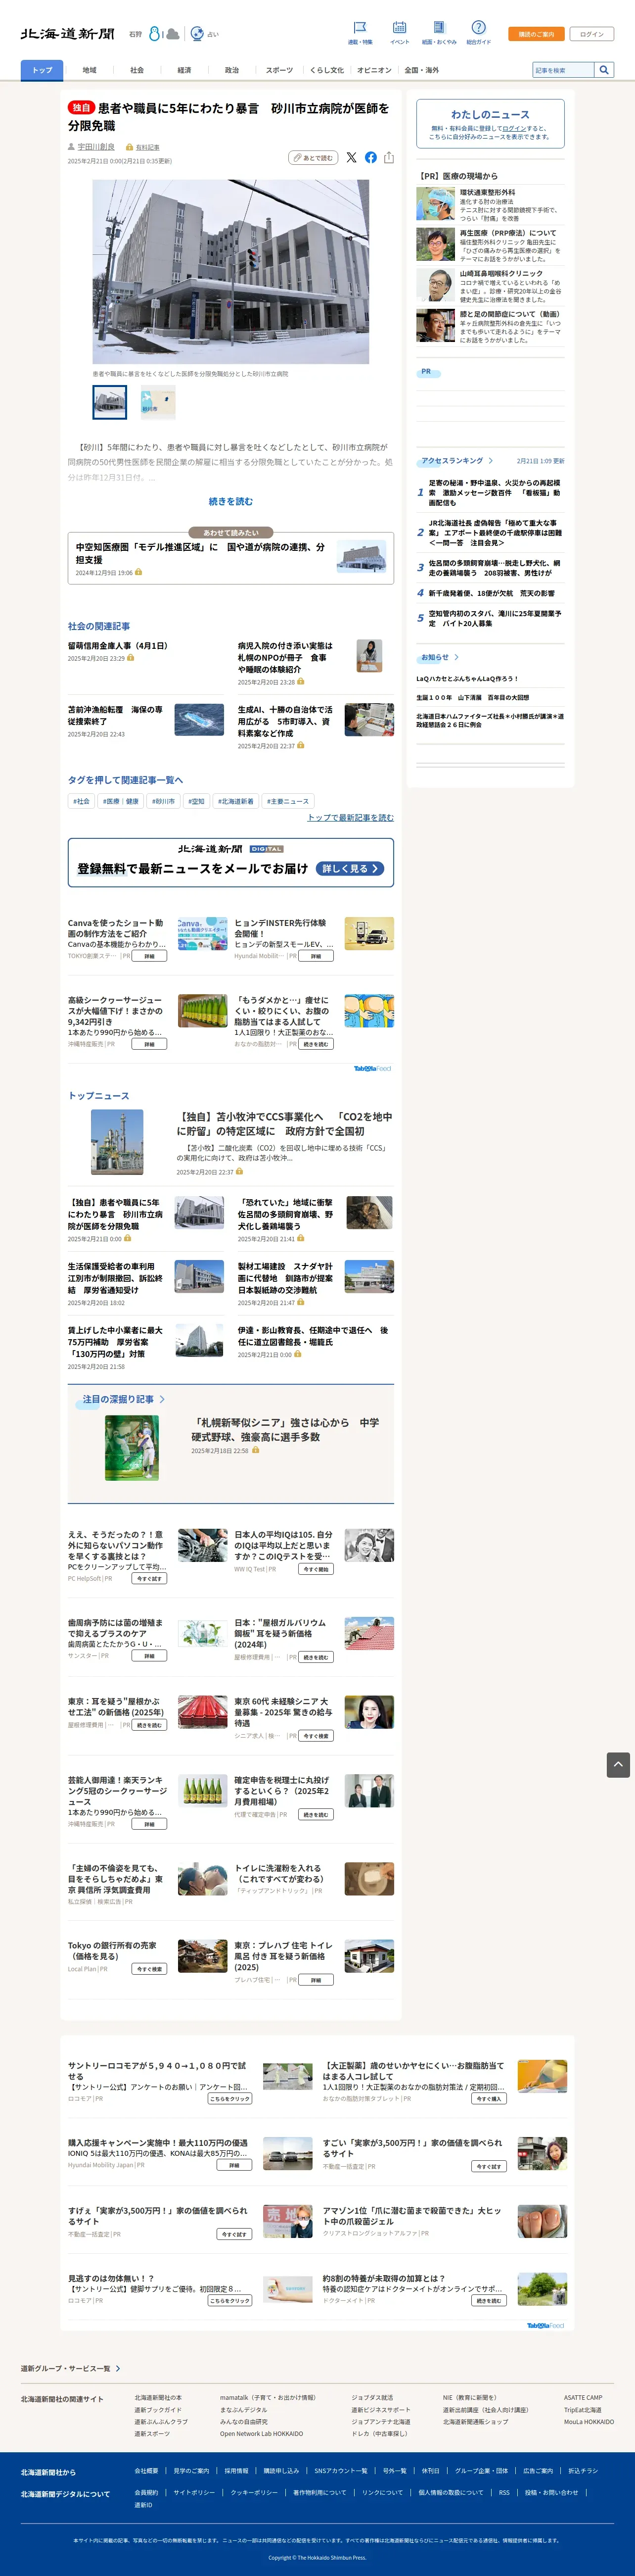This screenshot has height=2576, width=635.
Task: Click the #砂川市 tag
Action: (163, 801)
